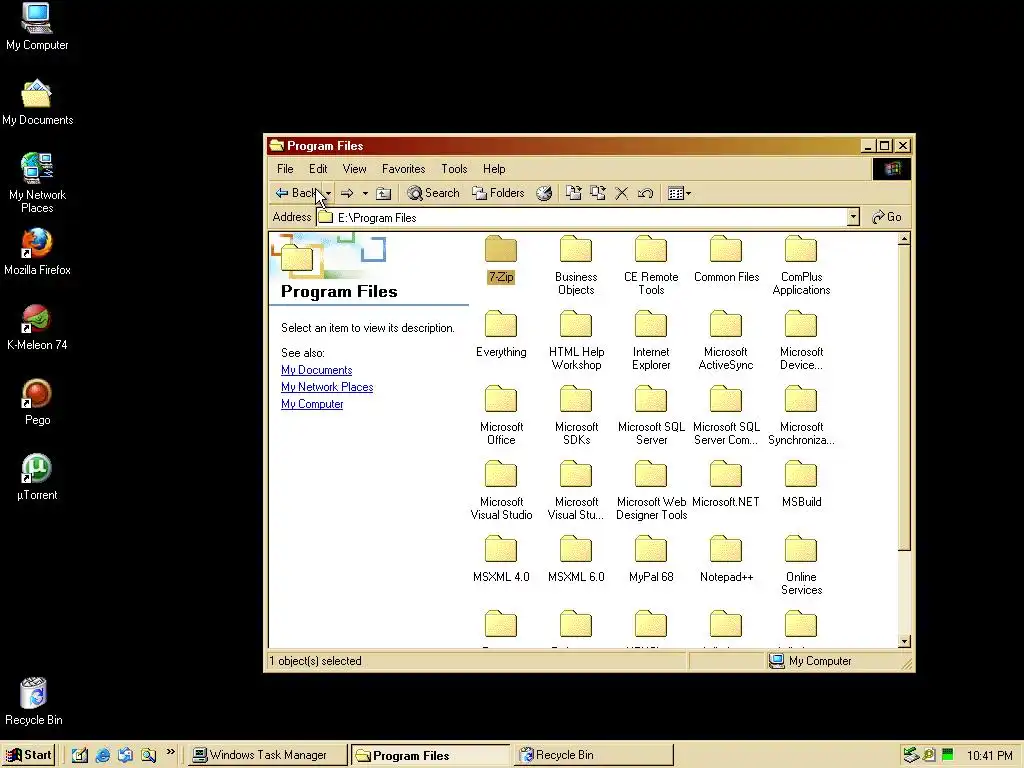Select the MSXML 4.0 folder
This screenshot has height=768, width=1024.
coord(501,559)
